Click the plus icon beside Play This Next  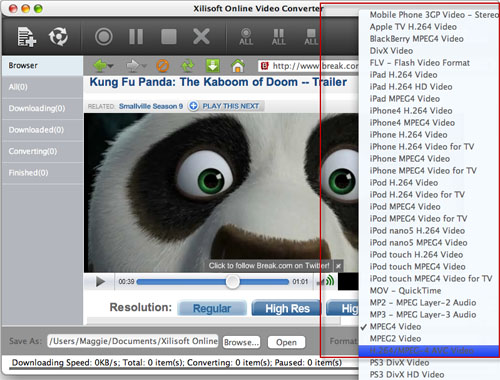pos(193,106)
